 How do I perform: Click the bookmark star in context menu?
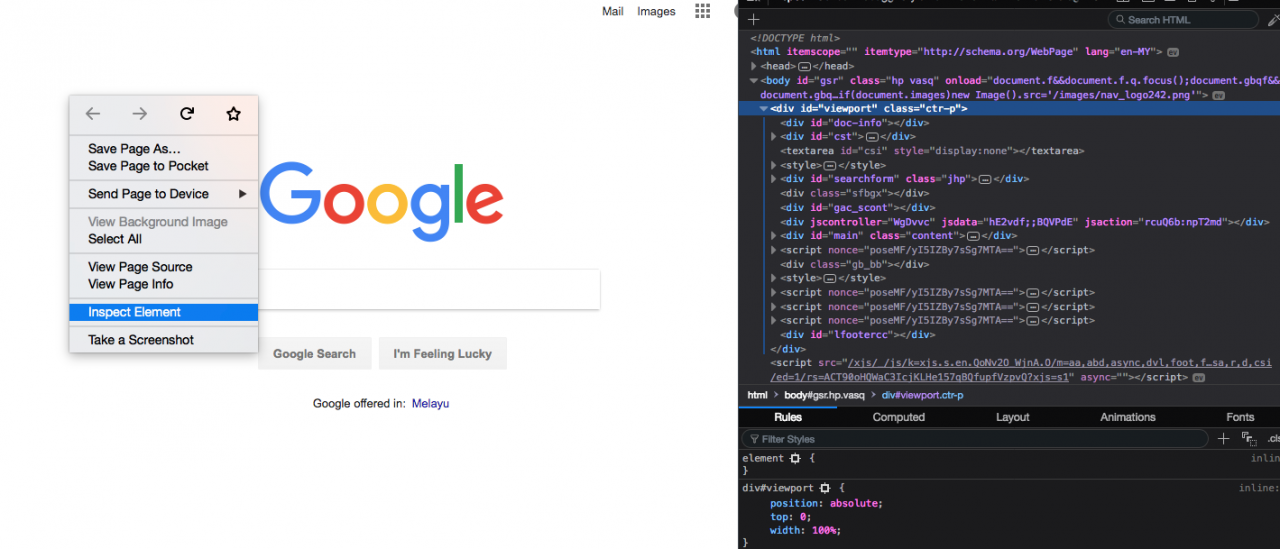click(233, 114)
